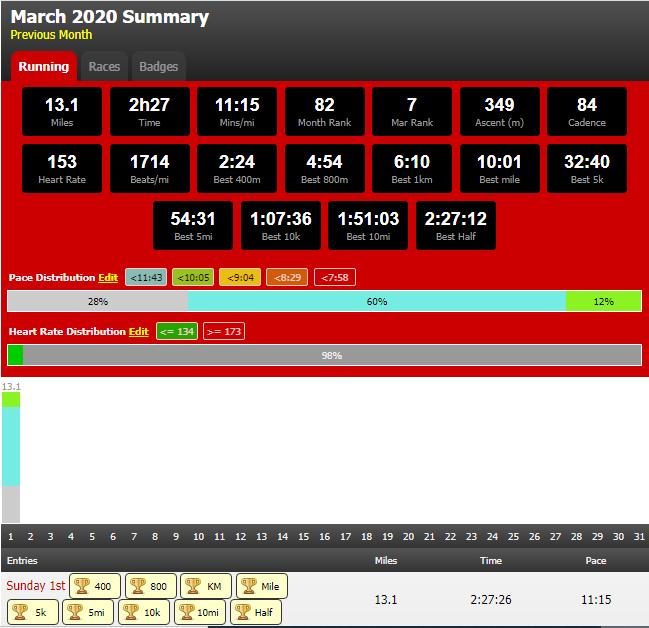Select day 15 on the date axis
The height and width of the screenshot is (628, 649).
[x=303, y=537]
